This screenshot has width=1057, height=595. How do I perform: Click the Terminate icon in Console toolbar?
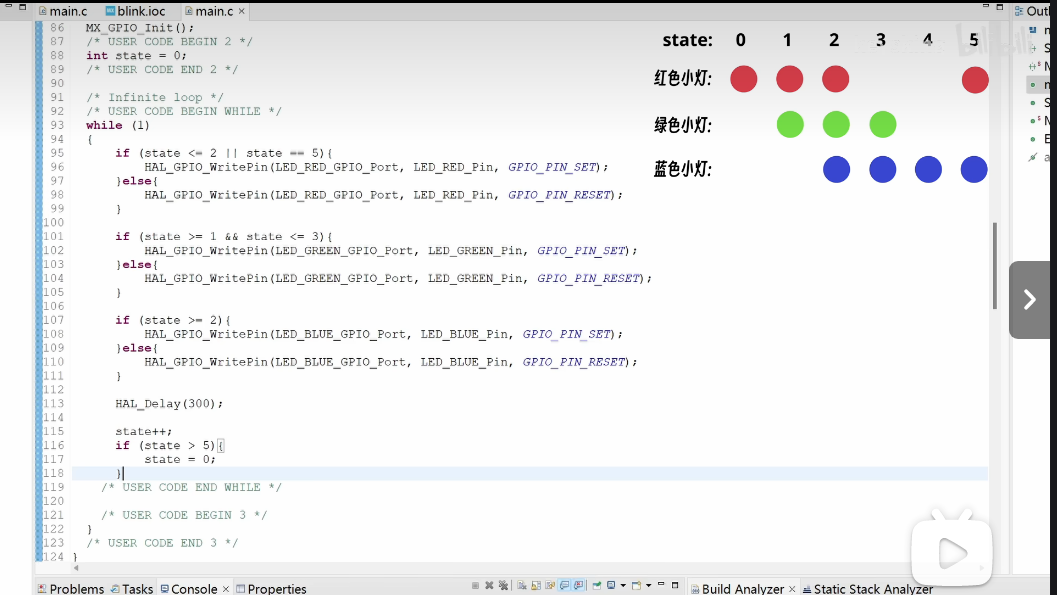coord(475,586)
